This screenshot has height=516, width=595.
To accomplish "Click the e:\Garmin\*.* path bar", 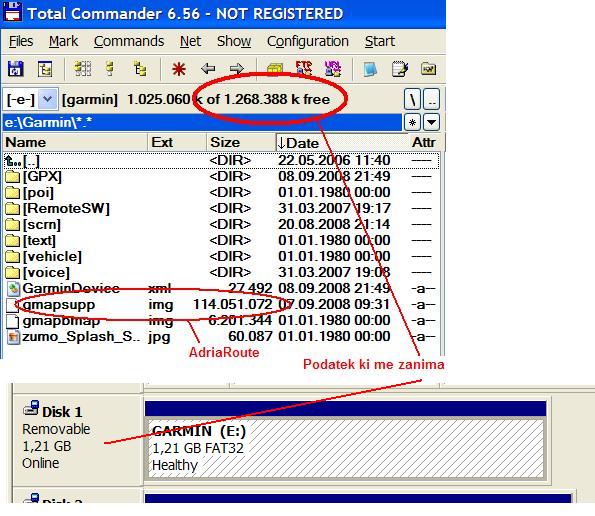I will [x=202, y=122].
